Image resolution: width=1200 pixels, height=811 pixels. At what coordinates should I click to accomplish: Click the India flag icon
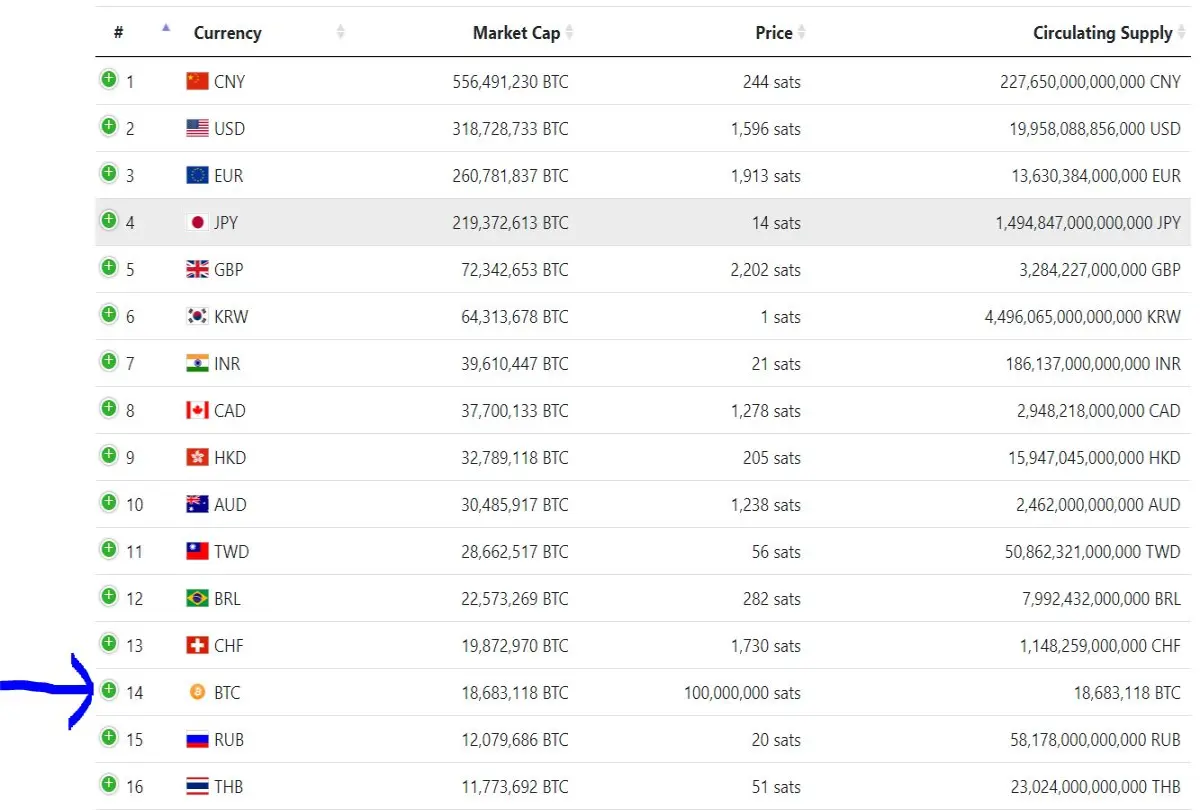(197, 363)
